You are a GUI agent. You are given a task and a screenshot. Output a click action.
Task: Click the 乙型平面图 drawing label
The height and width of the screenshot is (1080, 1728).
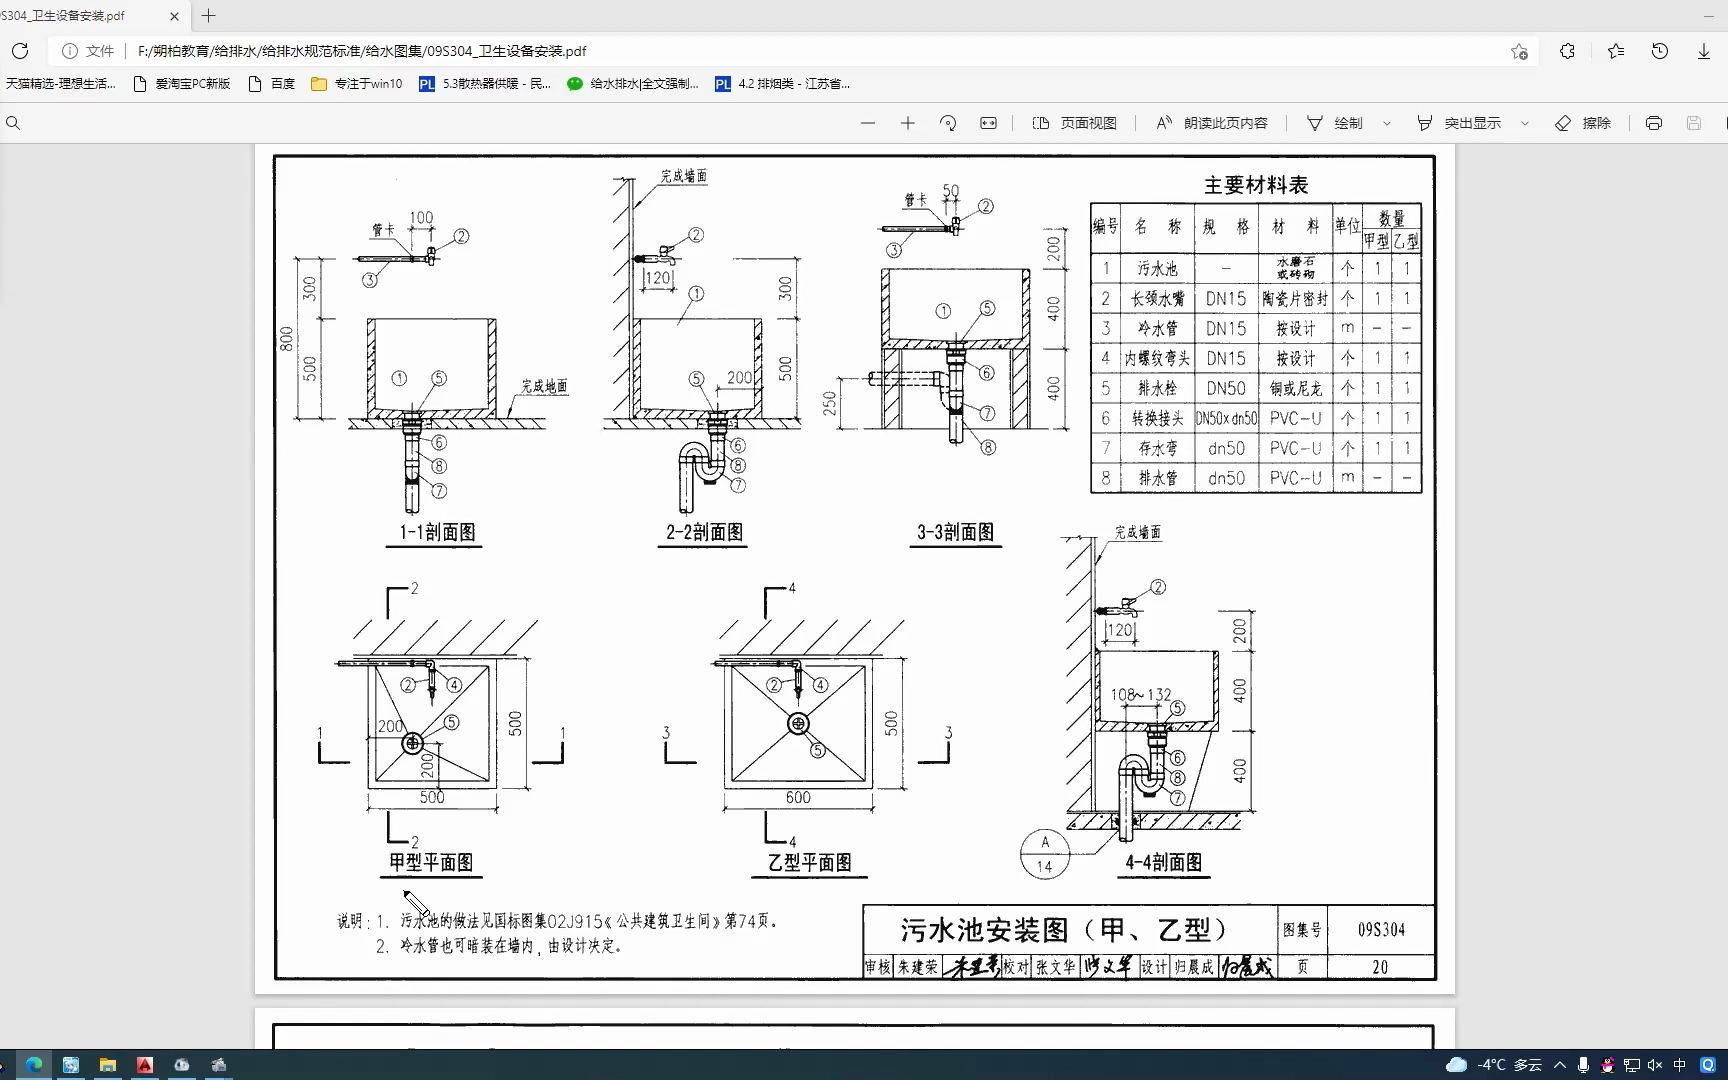pos(810,862)
